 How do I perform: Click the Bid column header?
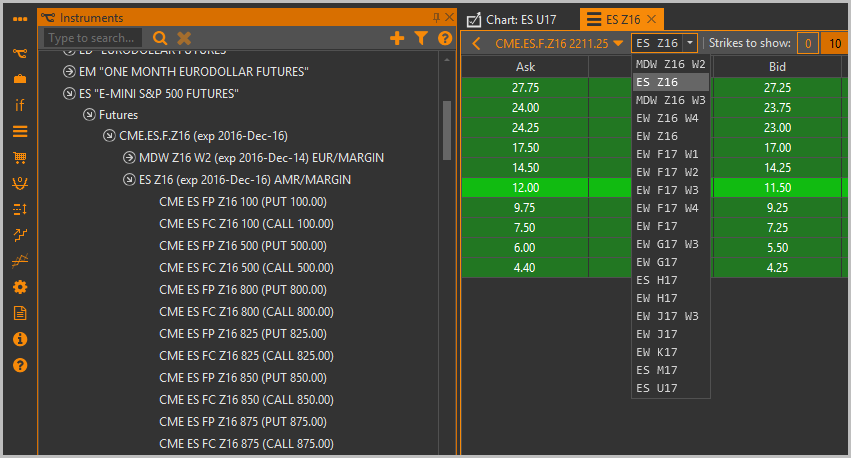[x=777, y=67]
